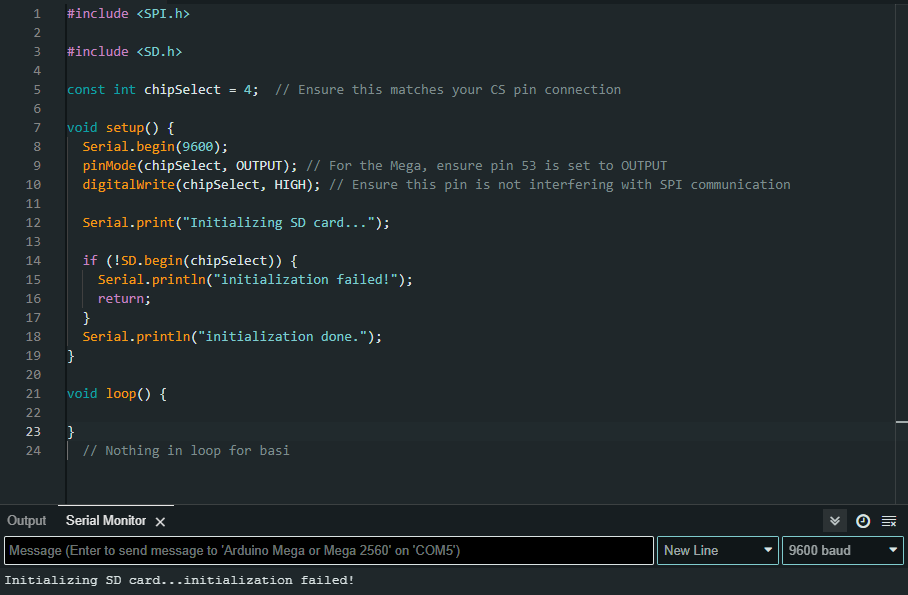
Task: Click line number 23 in the gutter
Action: [x=34, y=432]
